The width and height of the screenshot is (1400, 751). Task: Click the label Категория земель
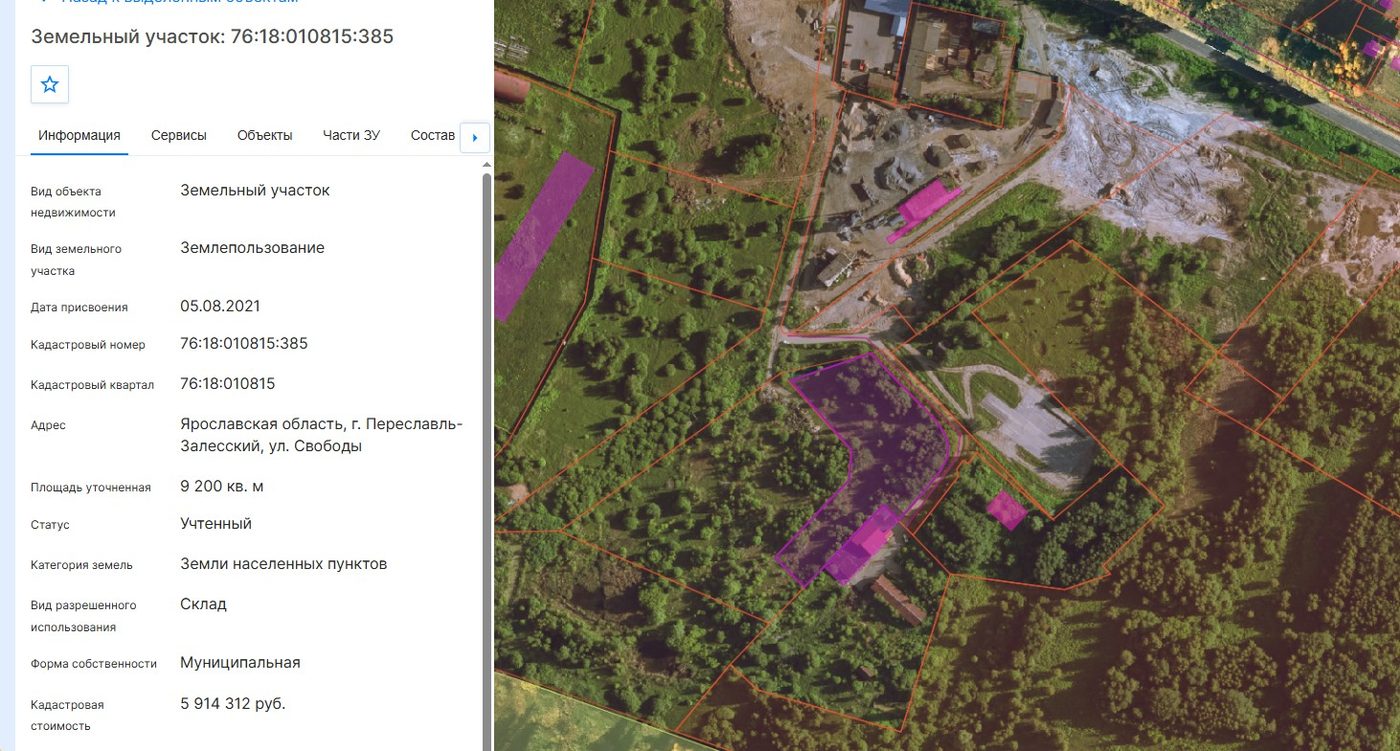click(x=82, y=565)
